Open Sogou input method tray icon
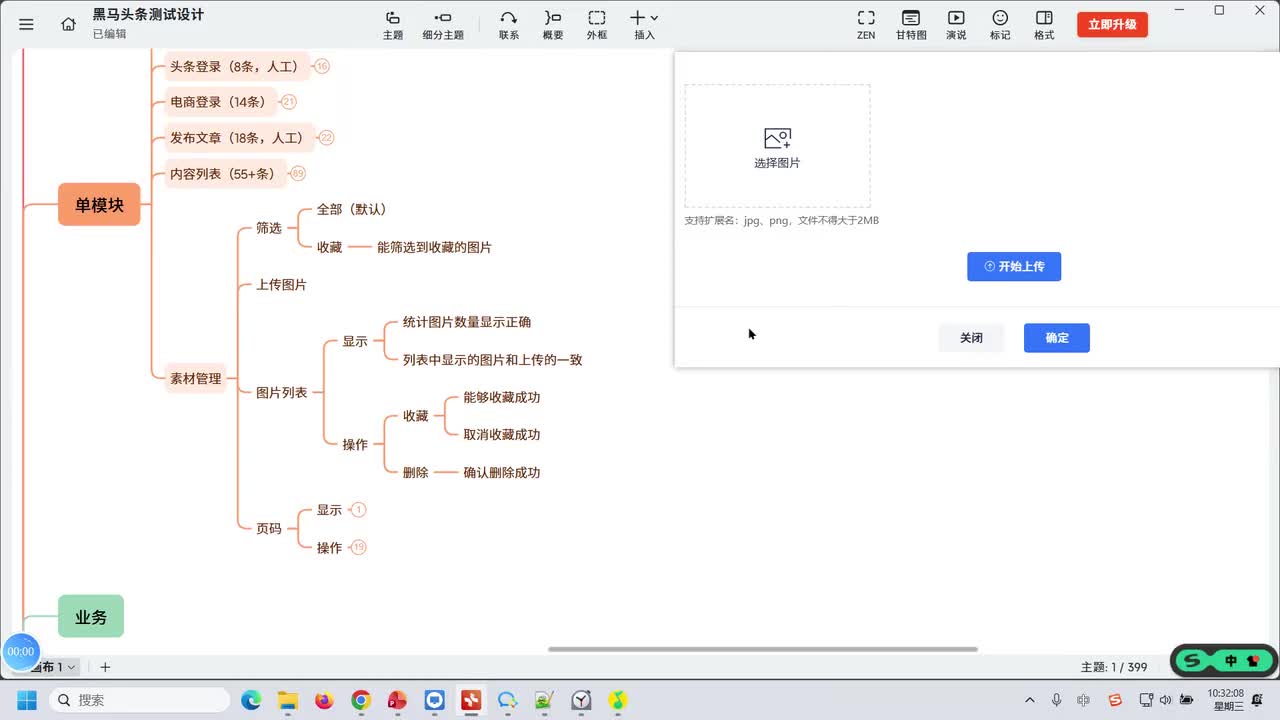This screenshot has height=720, width=1280. click(1115, 700)
